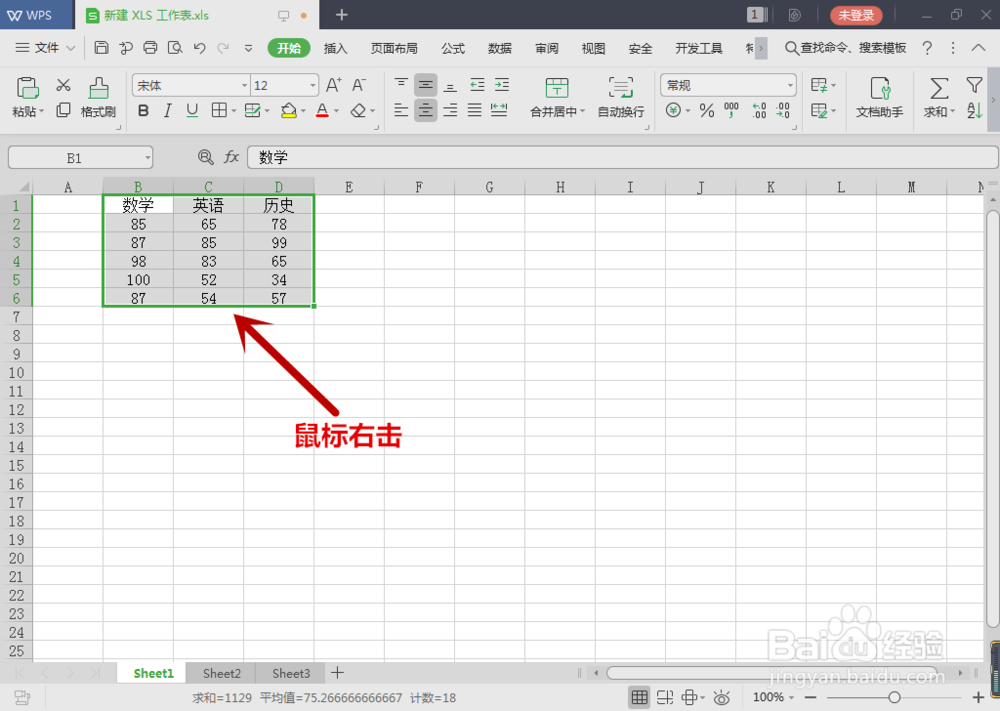Click the increase decimal places icon
Viewport: 1000px width, 711px height.
(759, 110)
